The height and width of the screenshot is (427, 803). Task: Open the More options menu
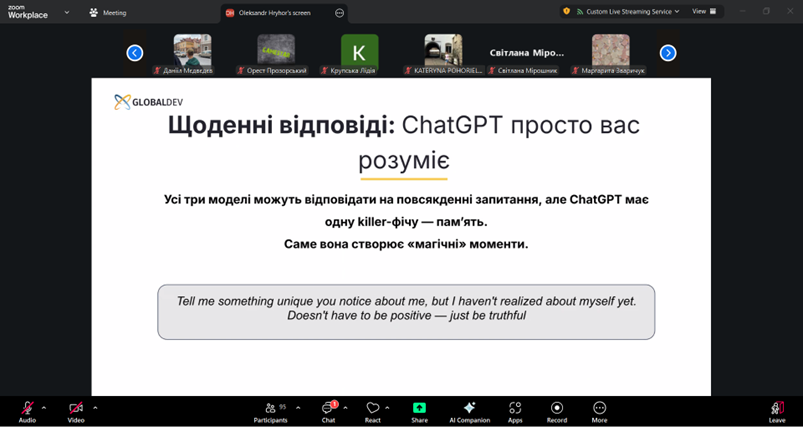point(599,409)
